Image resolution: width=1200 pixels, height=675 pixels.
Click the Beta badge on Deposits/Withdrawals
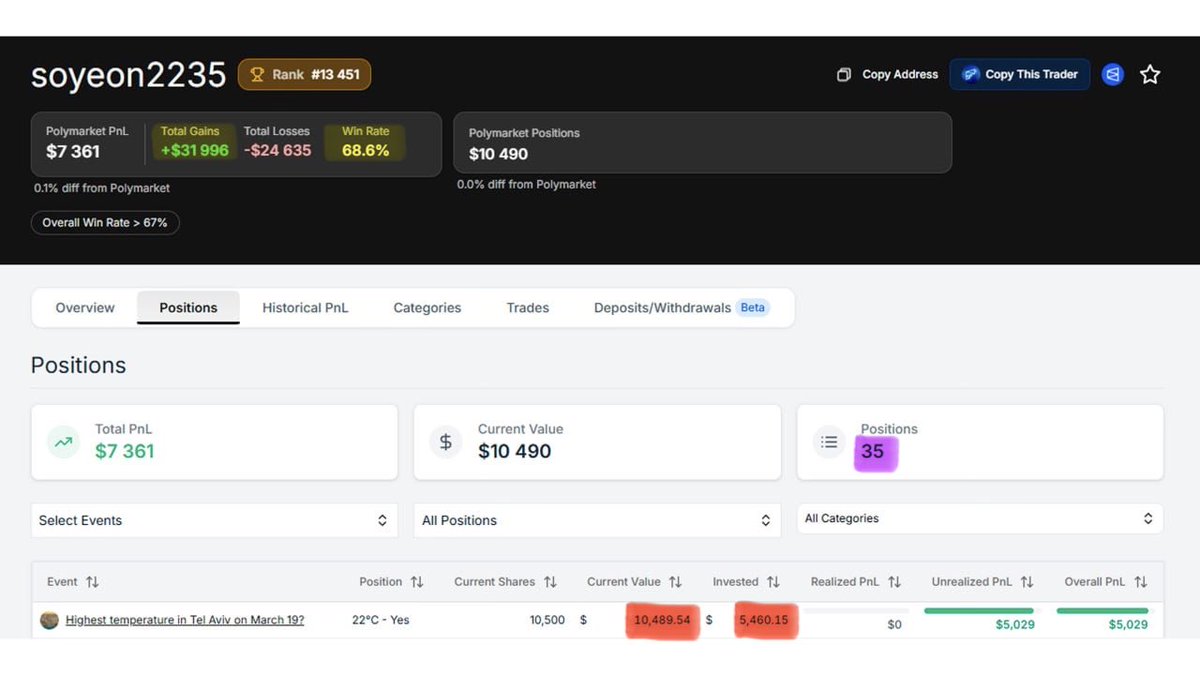click(753, 308)
